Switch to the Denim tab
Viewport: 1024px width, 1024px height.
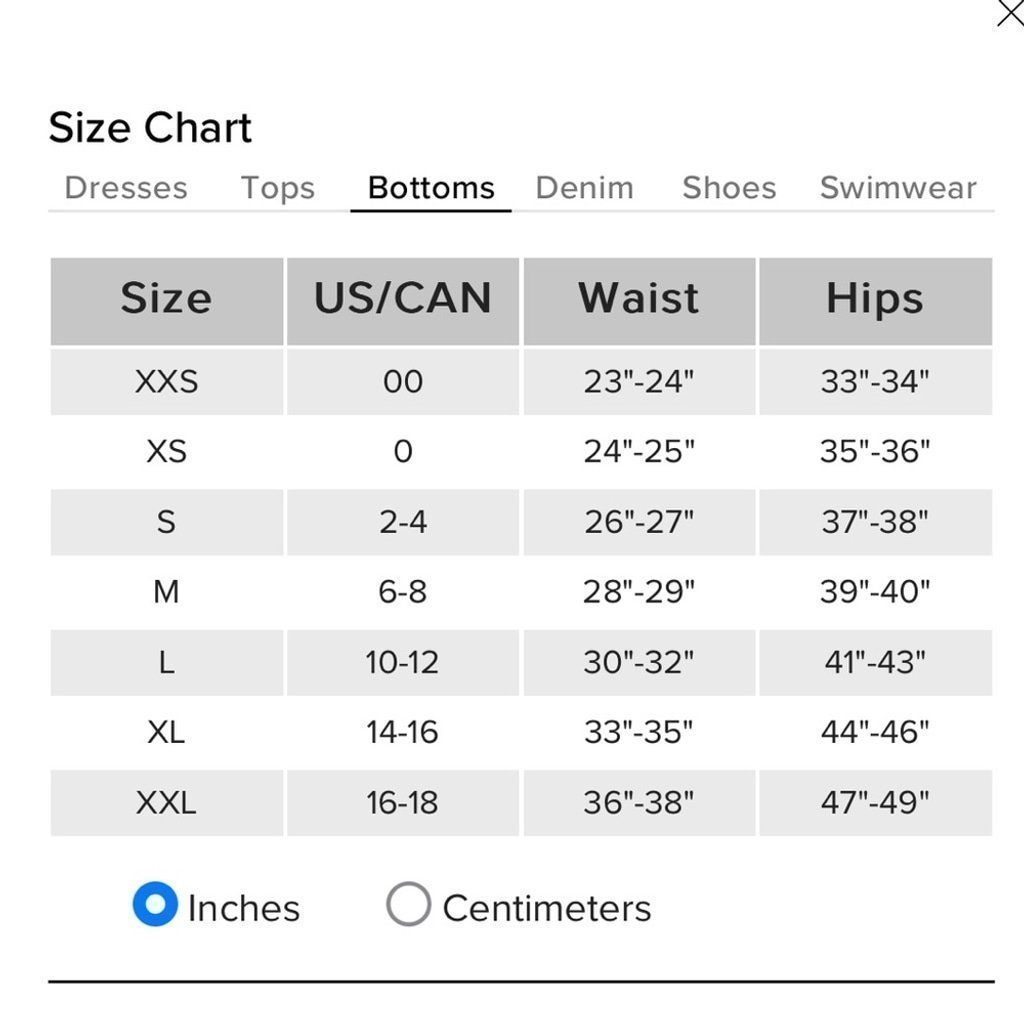[584, 188]
